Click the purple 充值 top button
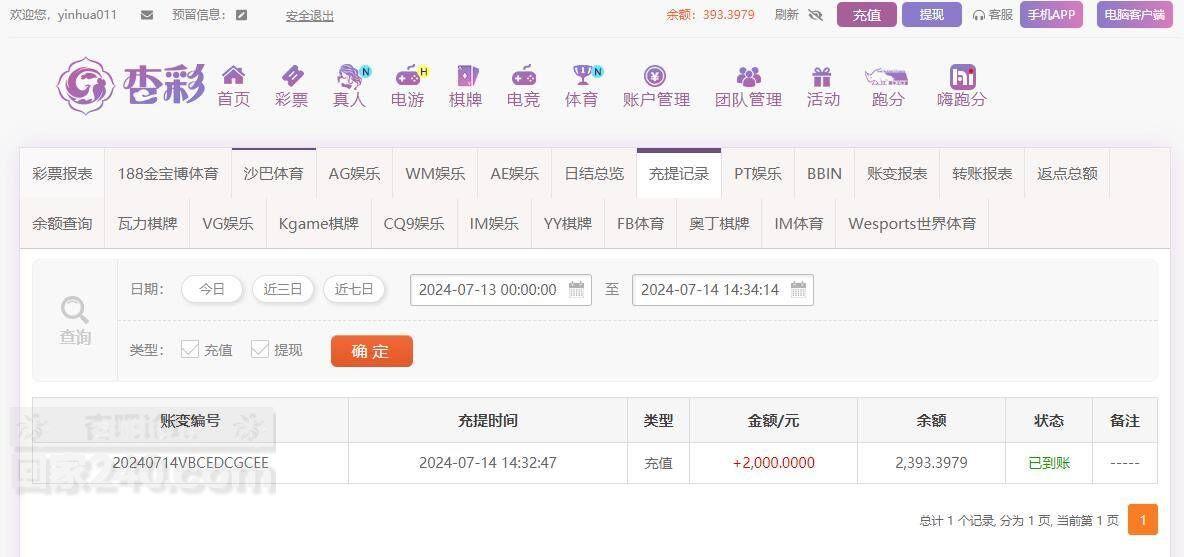Image resolution: width=1184 pixels, height=557 pixels. pyautogui.click(x=867, y=14)
